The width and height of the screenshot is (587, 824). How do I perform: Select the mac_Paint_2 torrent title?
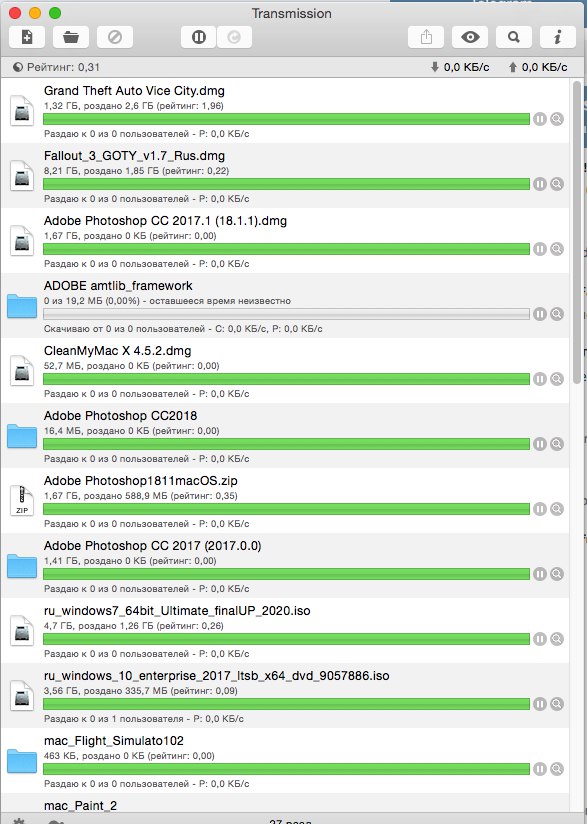coord(80,806)
